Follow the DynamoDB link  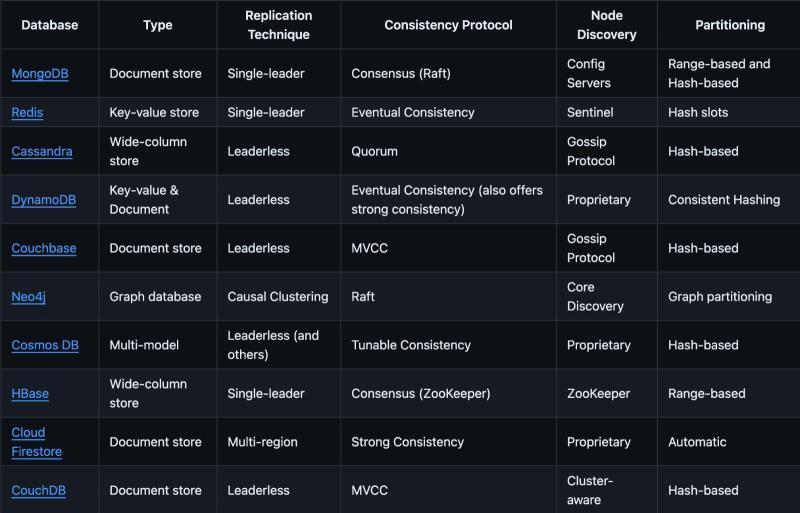[44, 200]
